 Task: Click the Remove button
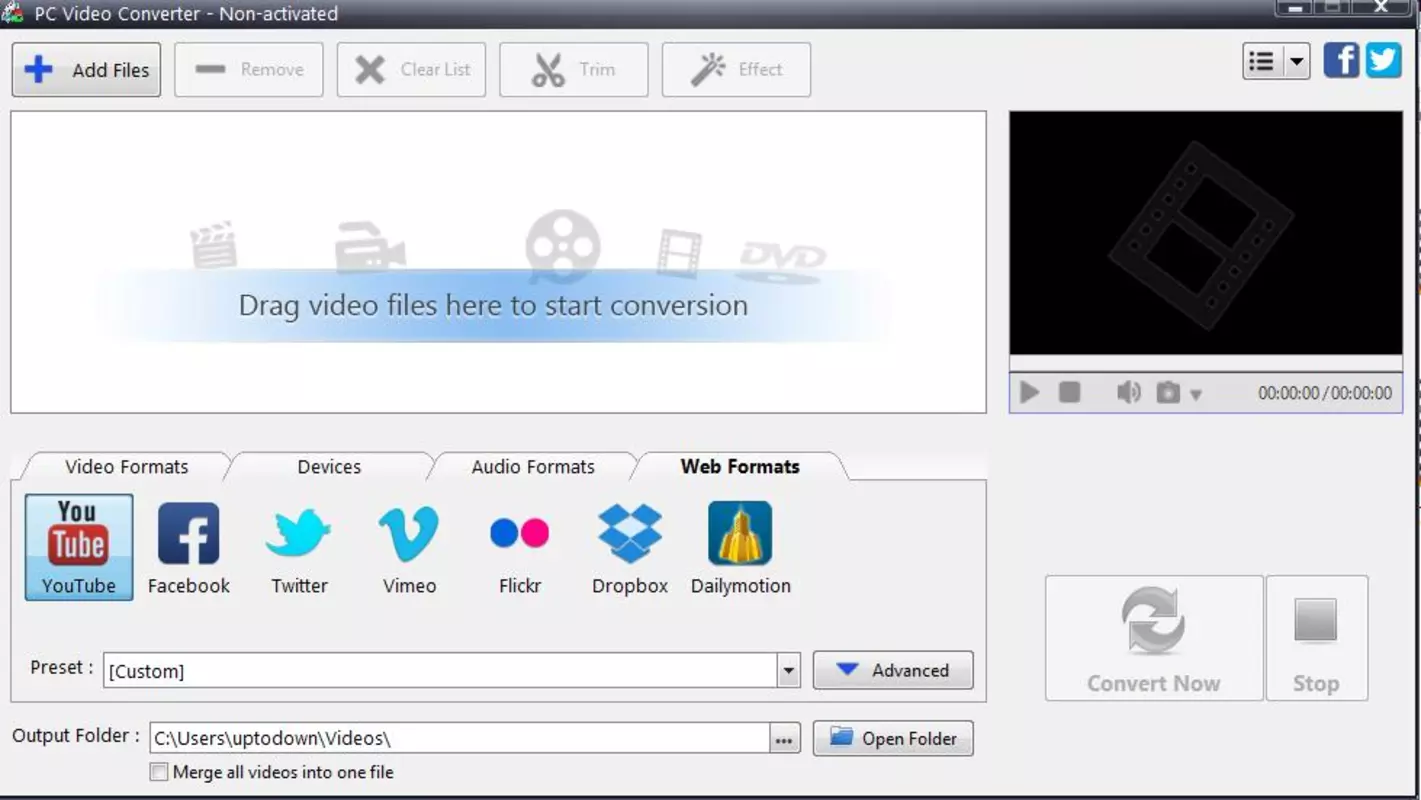tap(249, 70)
